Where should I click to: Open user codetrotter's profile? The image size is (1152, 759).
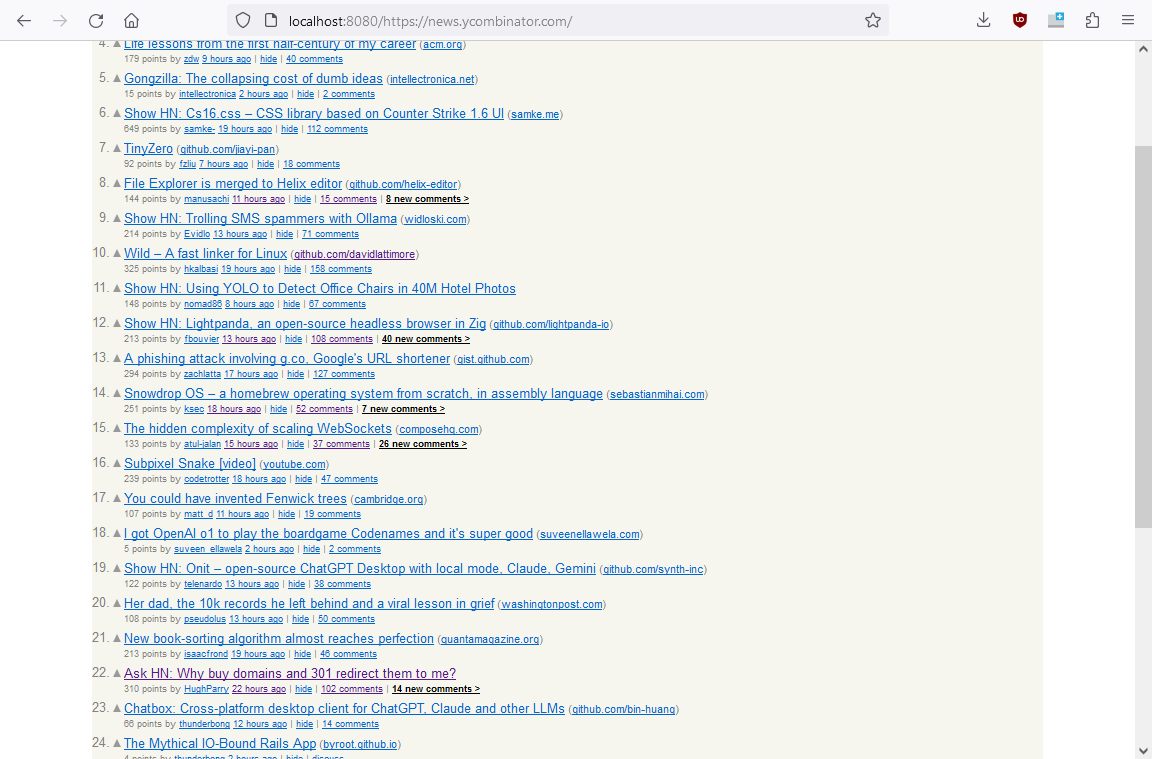pyautogui.click(x=206, y=479)
